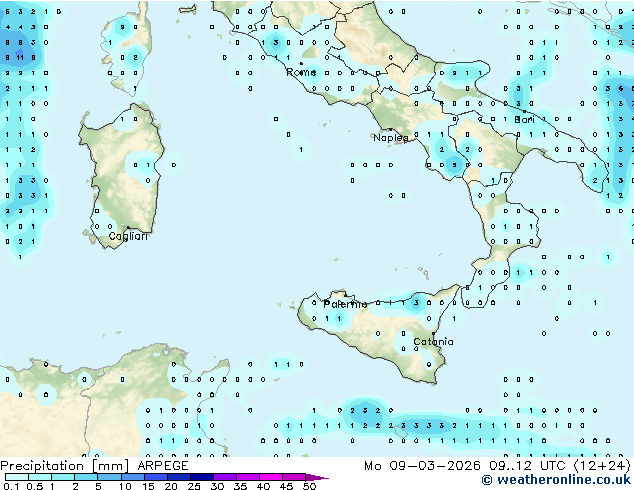This screenshot has height=490, width=634.
Task: Click the Rome city label
Action: 301,72
